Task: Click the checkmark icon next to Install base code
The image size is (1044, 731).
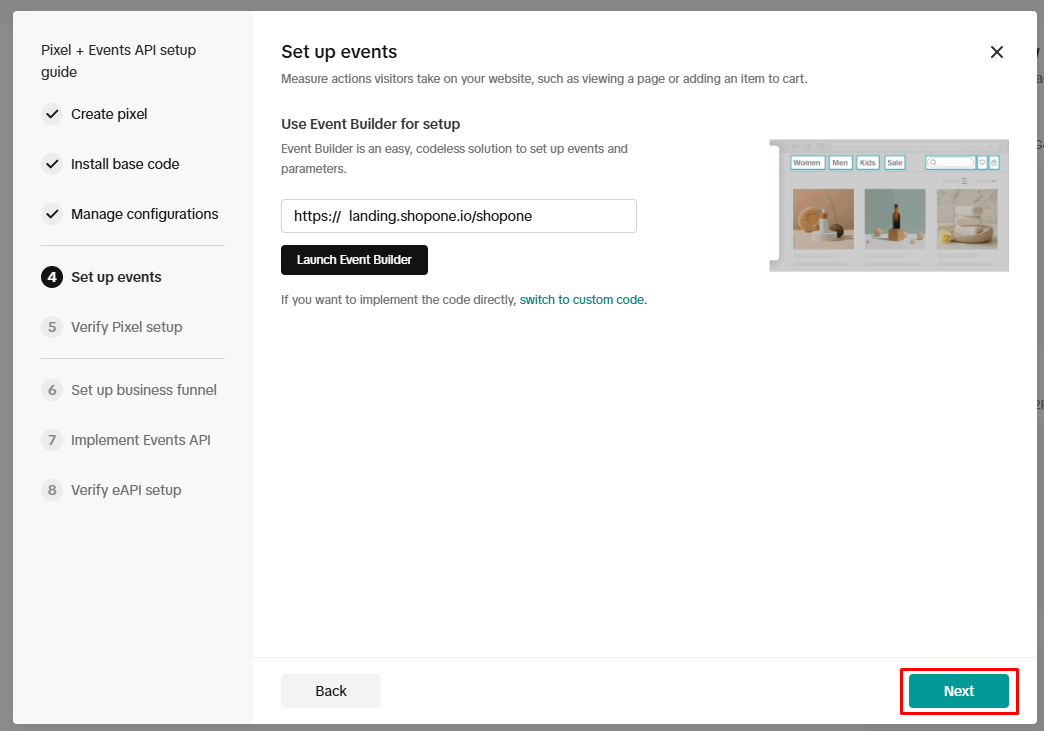Action: 52,164
